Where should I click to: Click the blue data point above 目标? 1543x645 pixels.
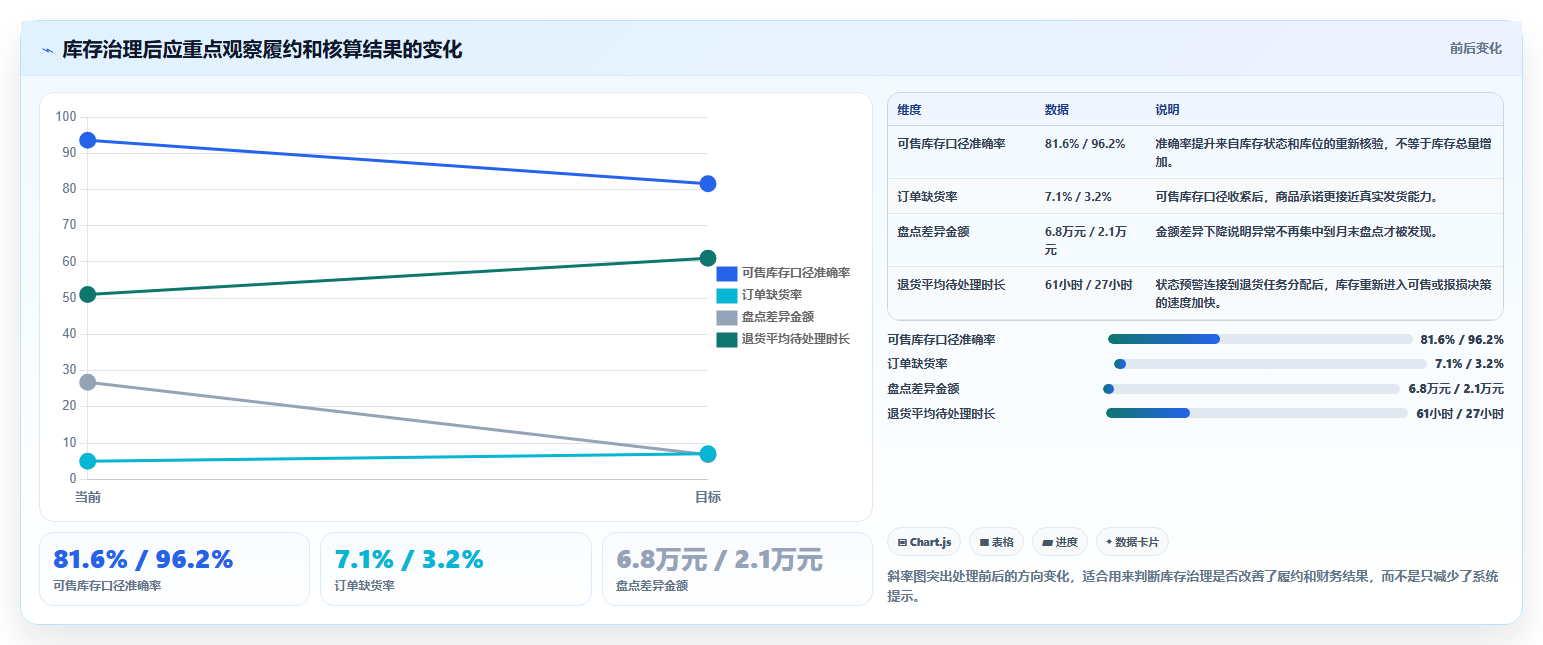(x=708, y=184)
